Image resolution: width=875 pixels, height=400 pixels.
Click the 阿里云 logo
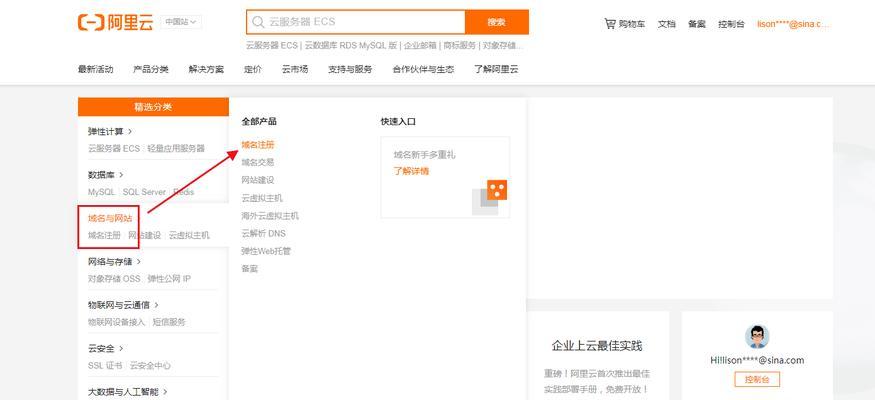116,22
